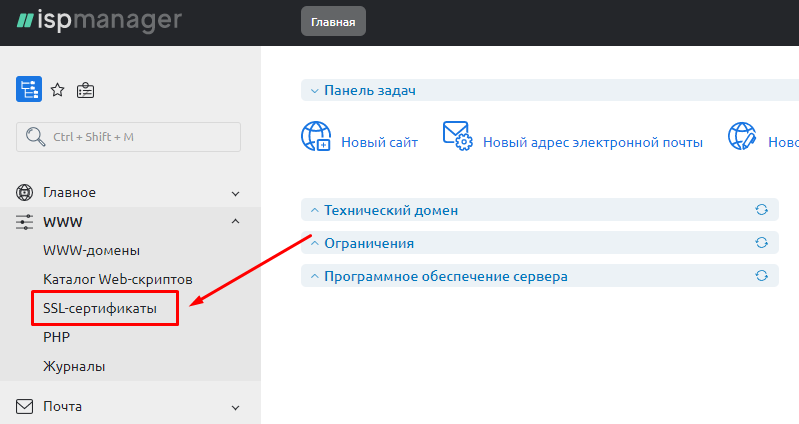Click the Новый сайт link

[x=379, y=142]
